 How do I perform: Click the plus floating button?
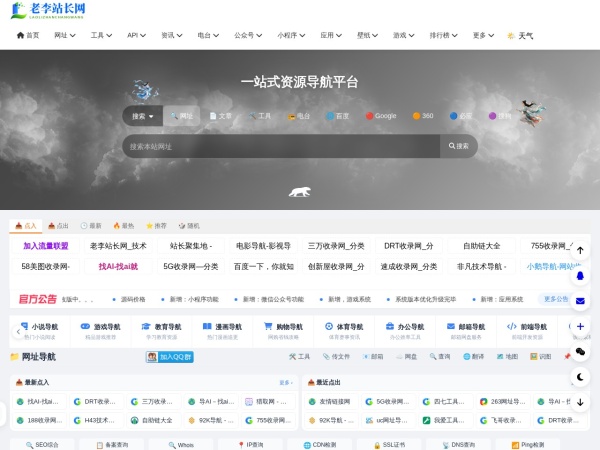pyautogui.click(x=580, y=326)
